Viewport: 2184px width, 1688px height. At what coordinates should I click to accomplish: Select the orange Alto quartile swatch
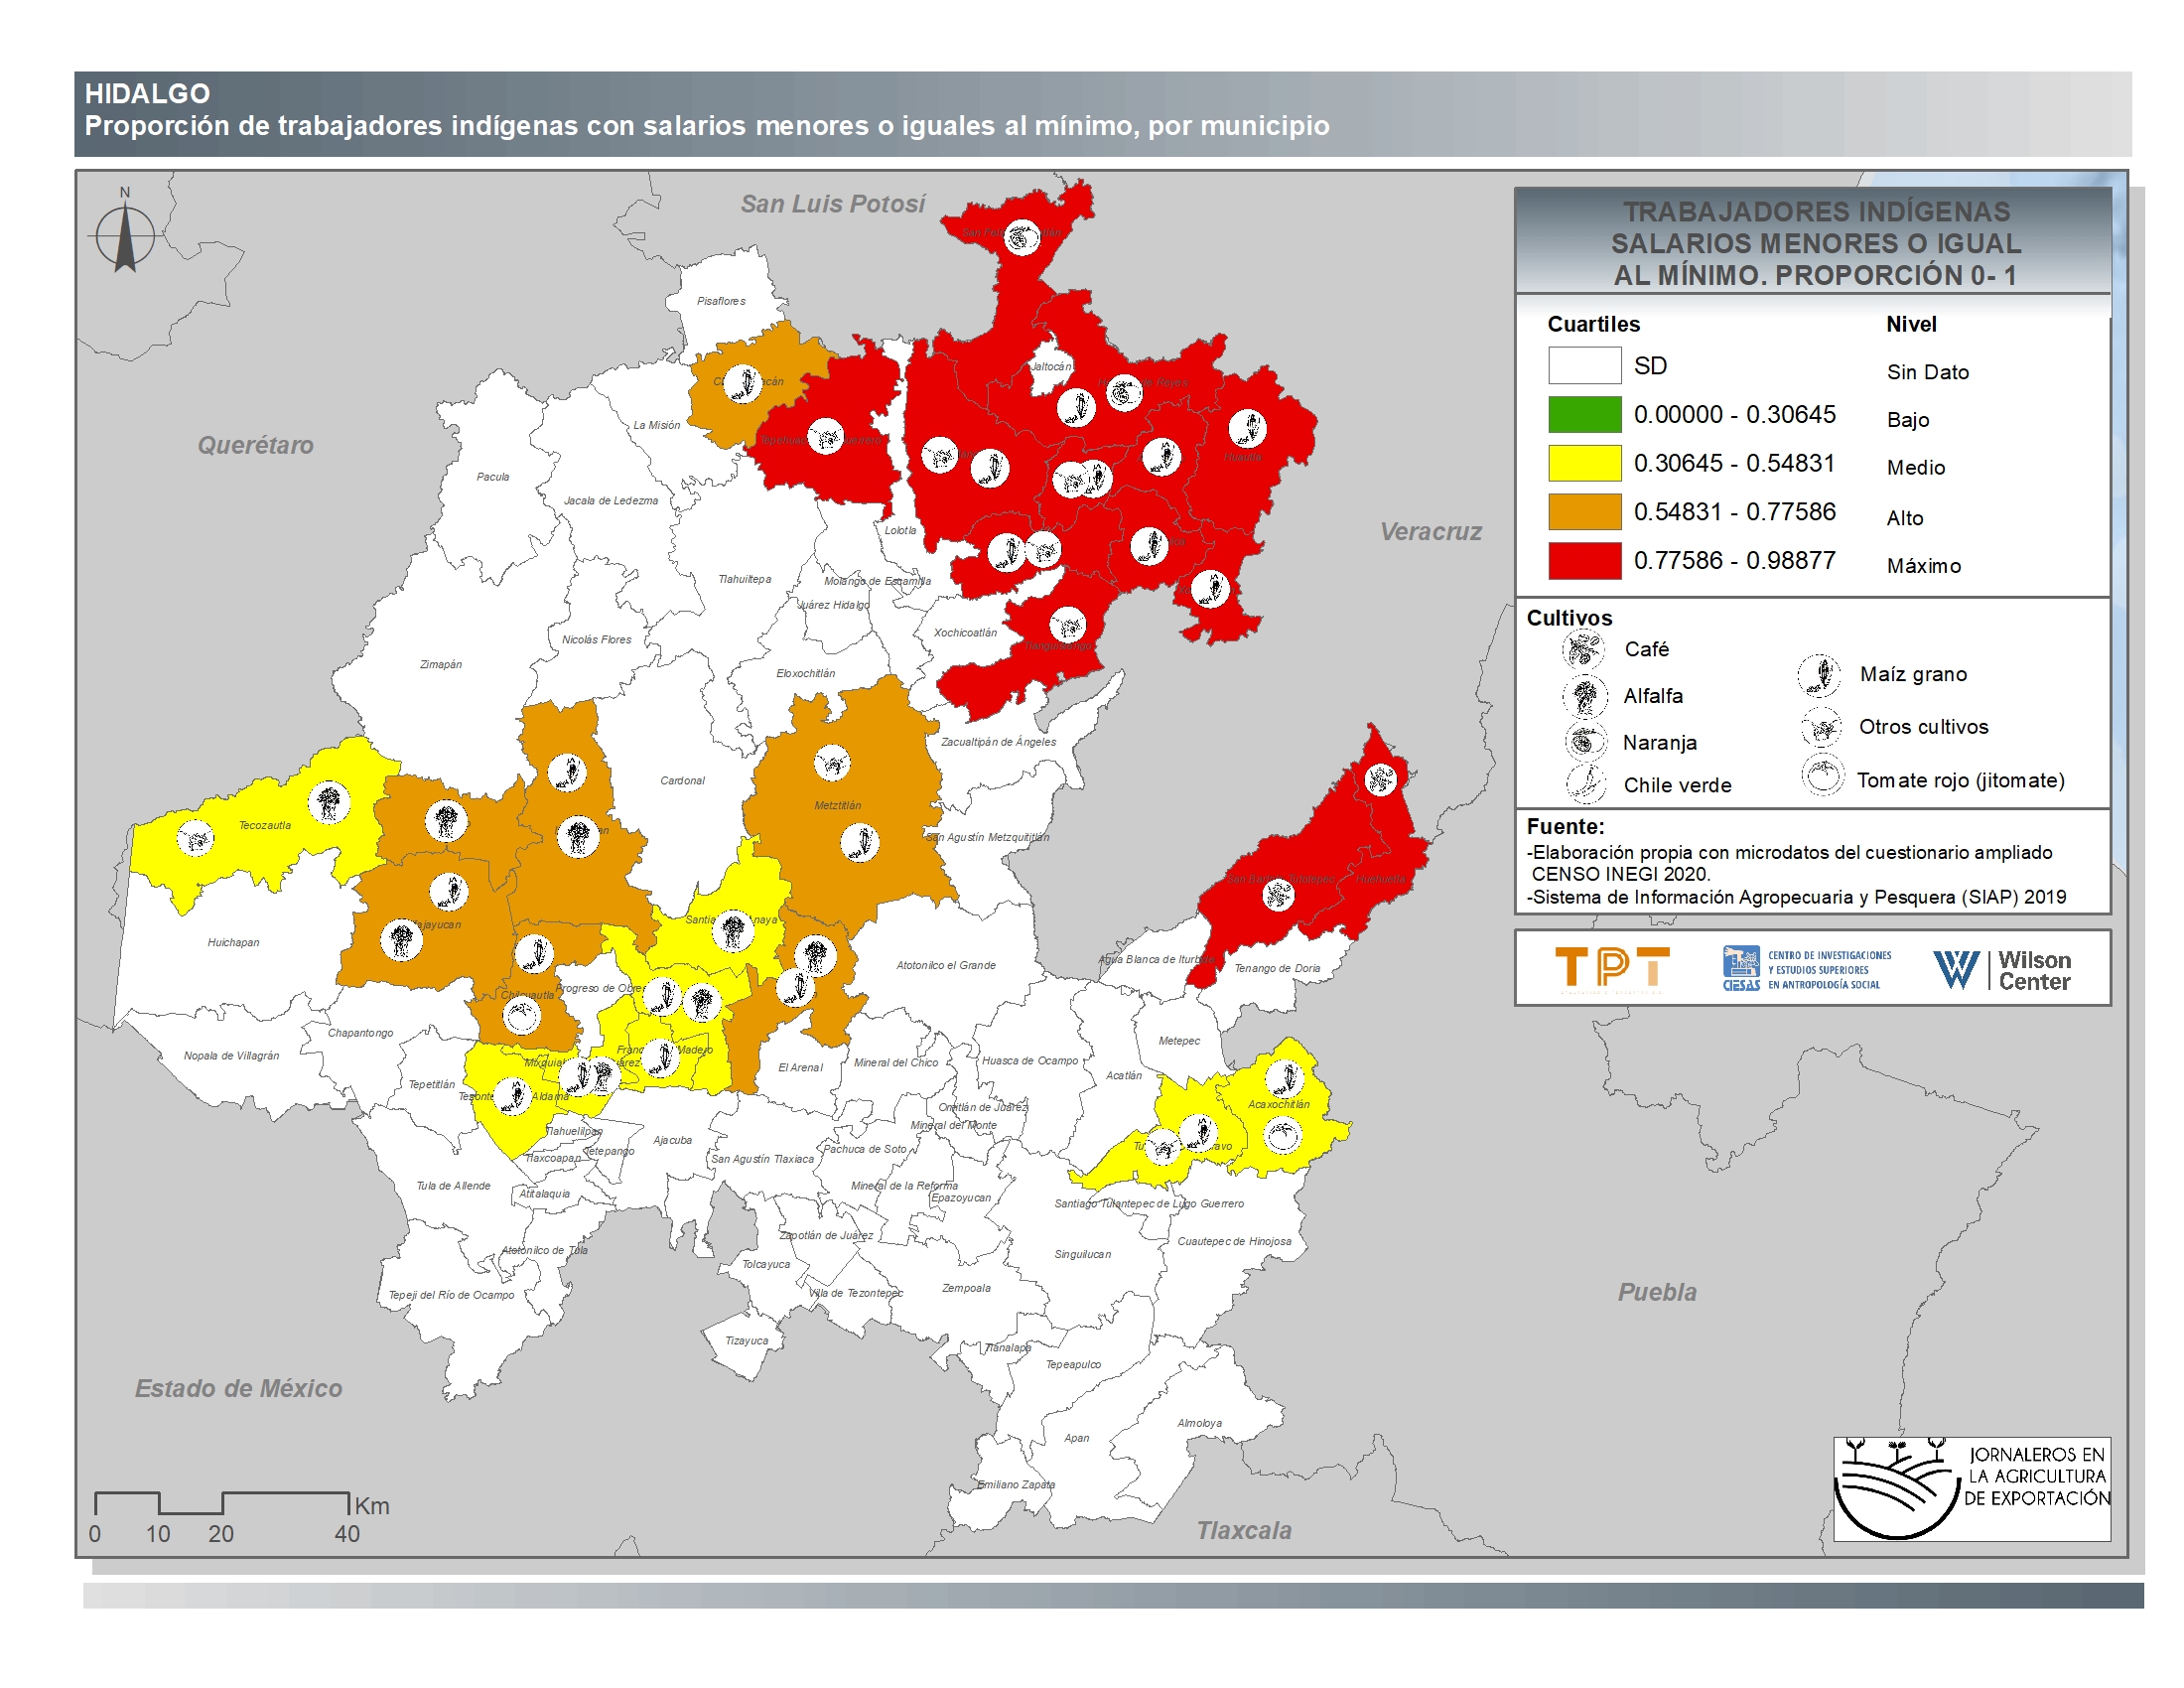pos(1584,512)
